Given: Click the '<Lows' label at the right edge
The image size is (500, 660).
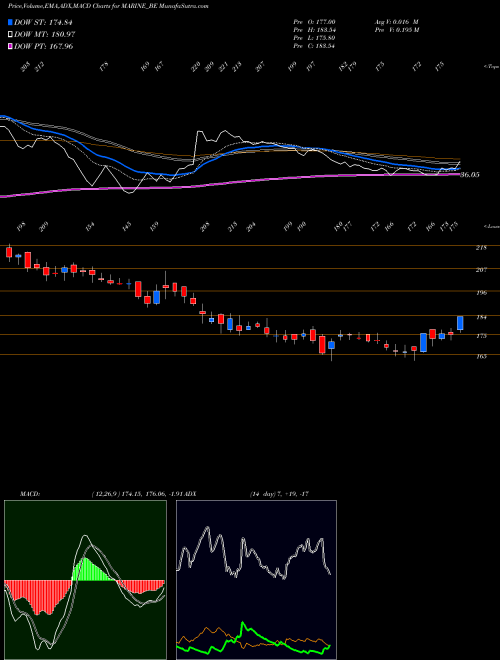Looking at the screenshot, I should tap(491, 226).
